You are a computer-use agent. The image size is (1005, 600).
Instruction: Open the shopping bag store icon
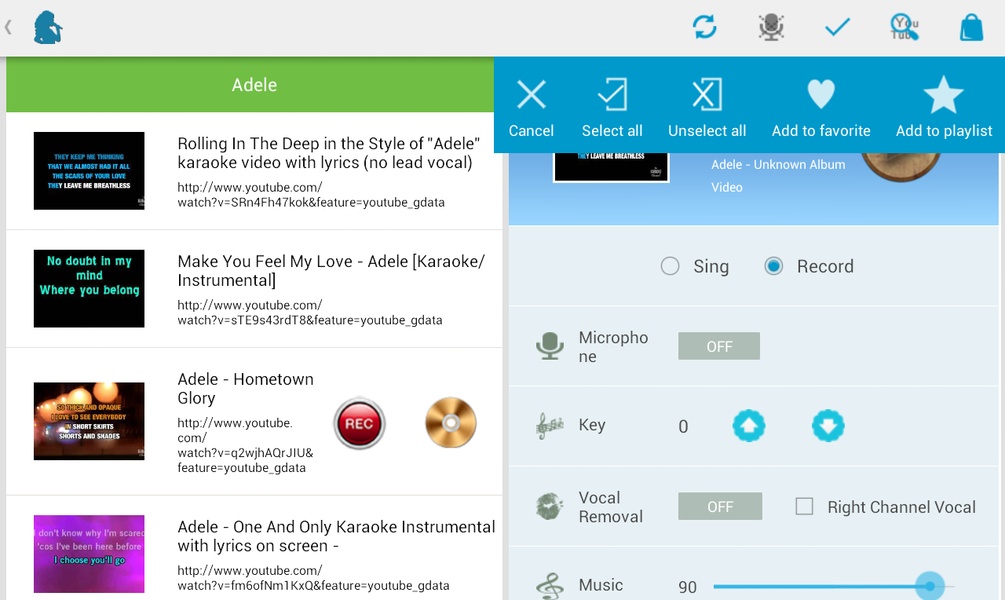click(x=971, y=28)
